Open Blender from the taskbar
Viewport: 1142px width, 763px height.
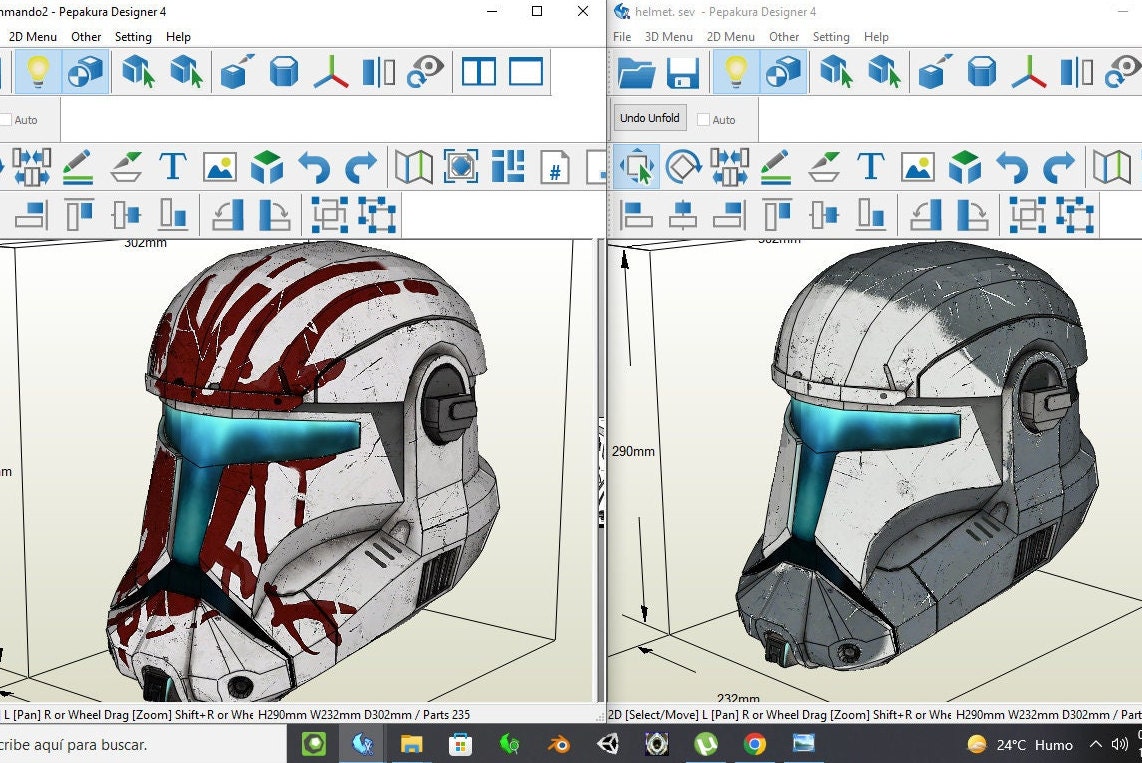pos(559,744)
